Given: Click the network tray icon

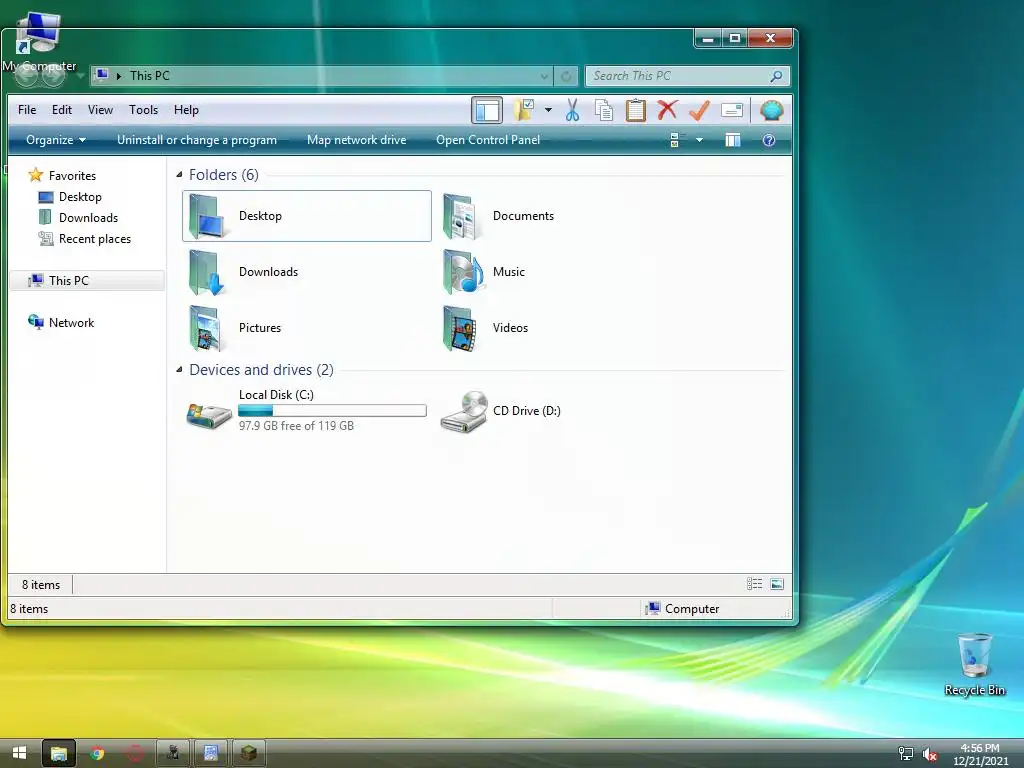Looking at the screenshot, I should pyautogui.click(x=905, y=754).
